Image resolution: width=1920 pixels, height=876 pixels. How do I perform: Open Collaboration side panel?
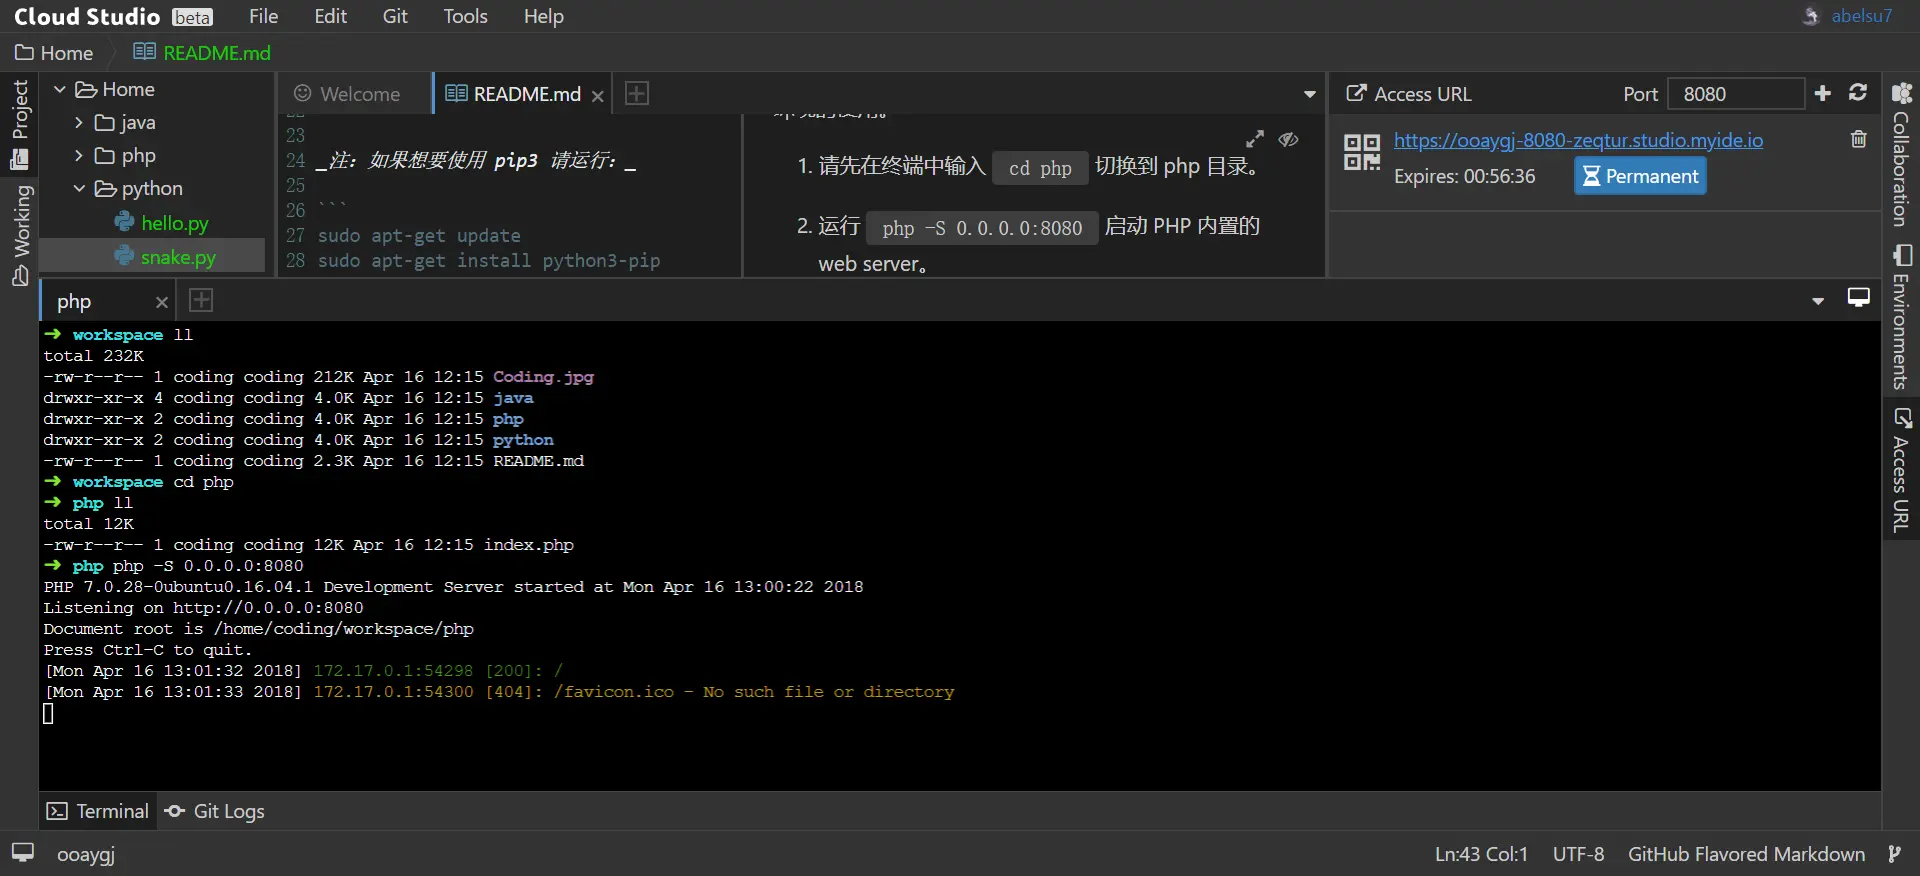coord(1901,155)
